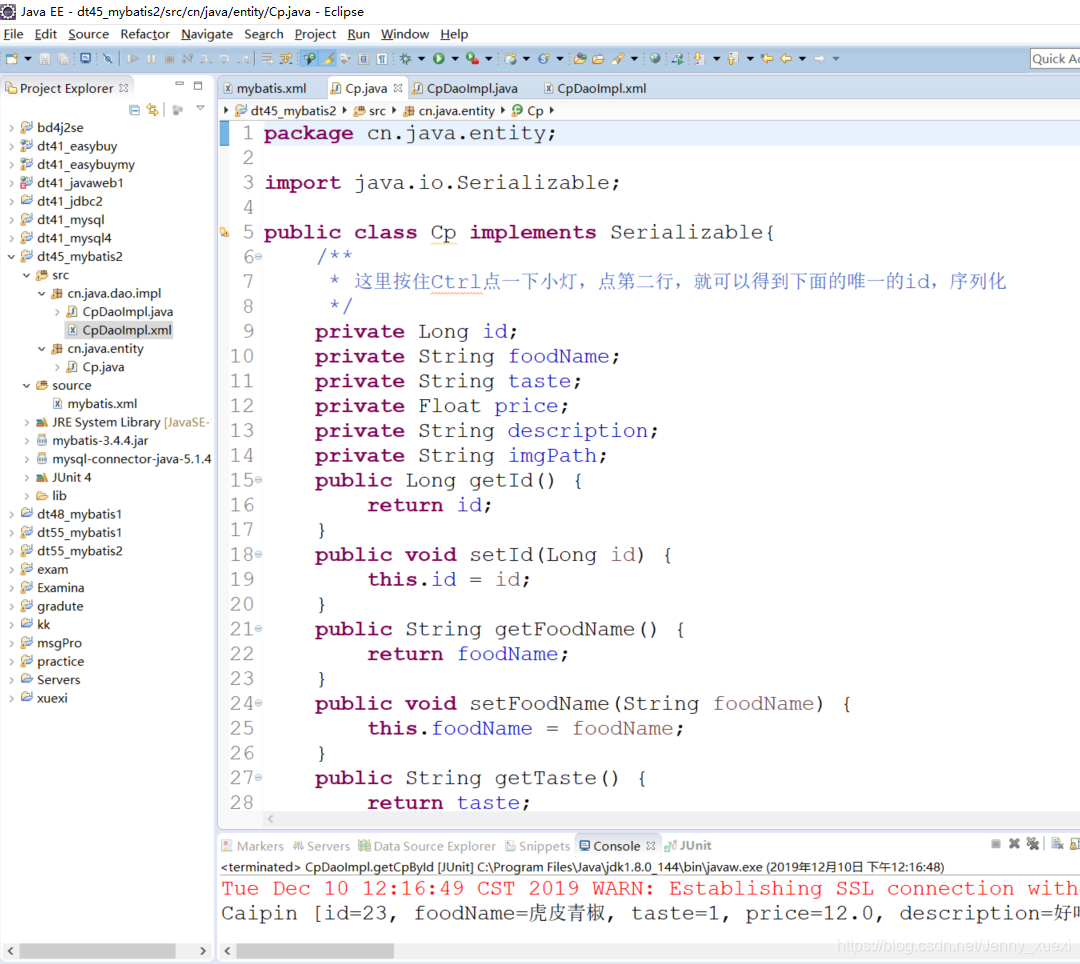Open the Refactor menu
The image size is (1080, 964).
tap(145, 34)
